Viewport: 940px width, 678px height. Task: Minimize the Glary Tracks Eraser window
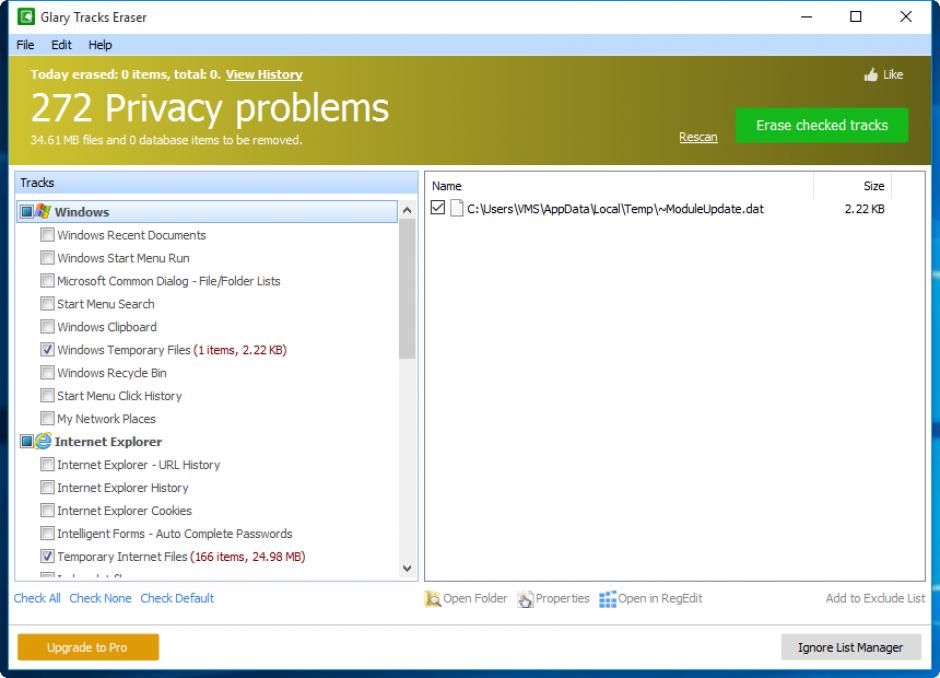click(x=806, y=17)
